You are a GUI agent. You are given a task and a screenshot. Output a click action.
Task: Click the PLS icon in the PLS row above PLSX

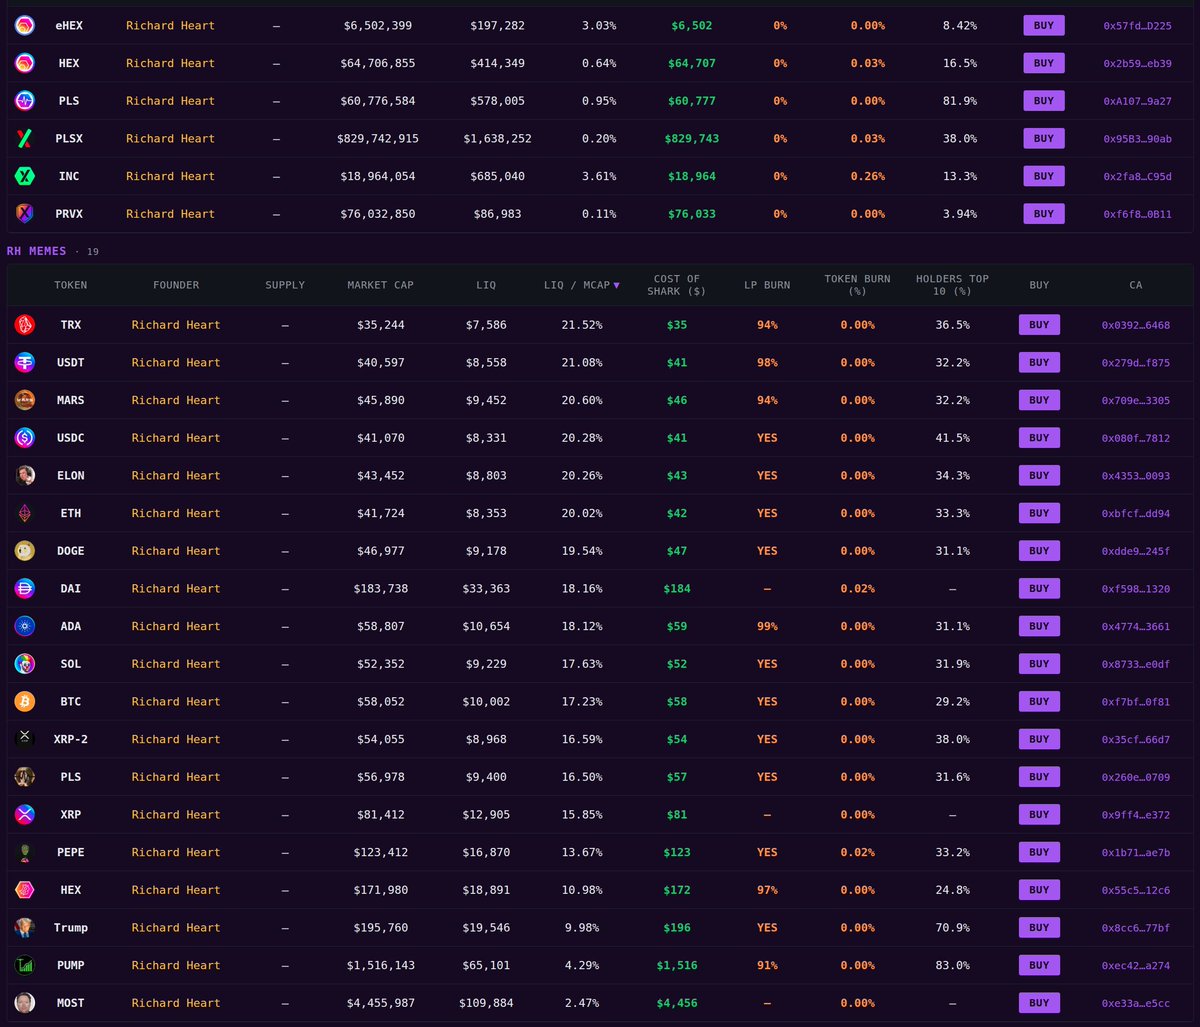(x=25, y=101)
